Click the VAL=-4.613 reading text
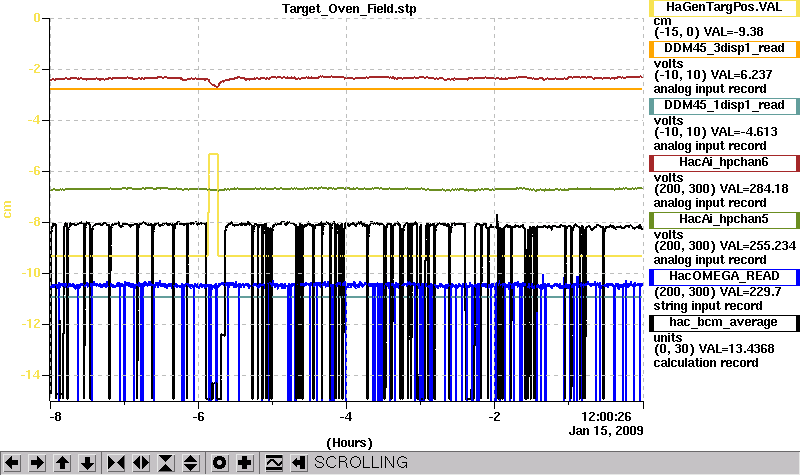 point(744,132)
